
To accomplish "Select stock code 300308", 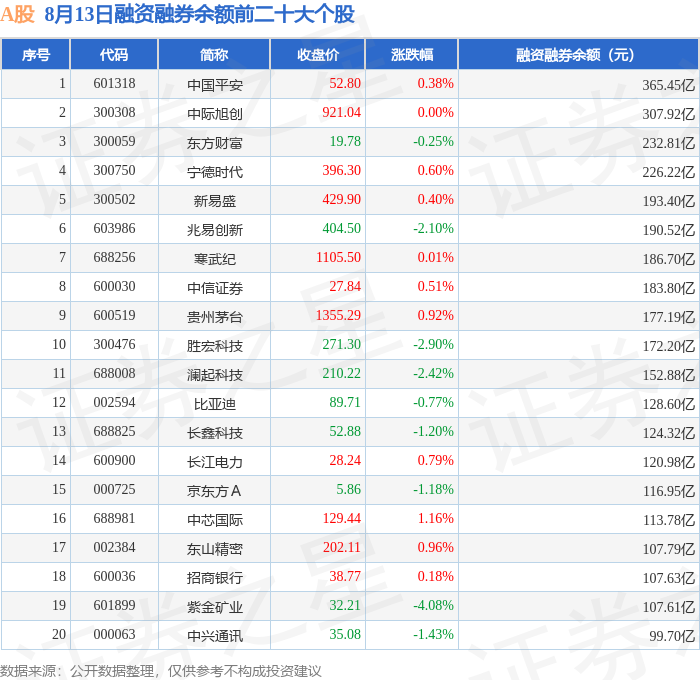I will [114, 112].
